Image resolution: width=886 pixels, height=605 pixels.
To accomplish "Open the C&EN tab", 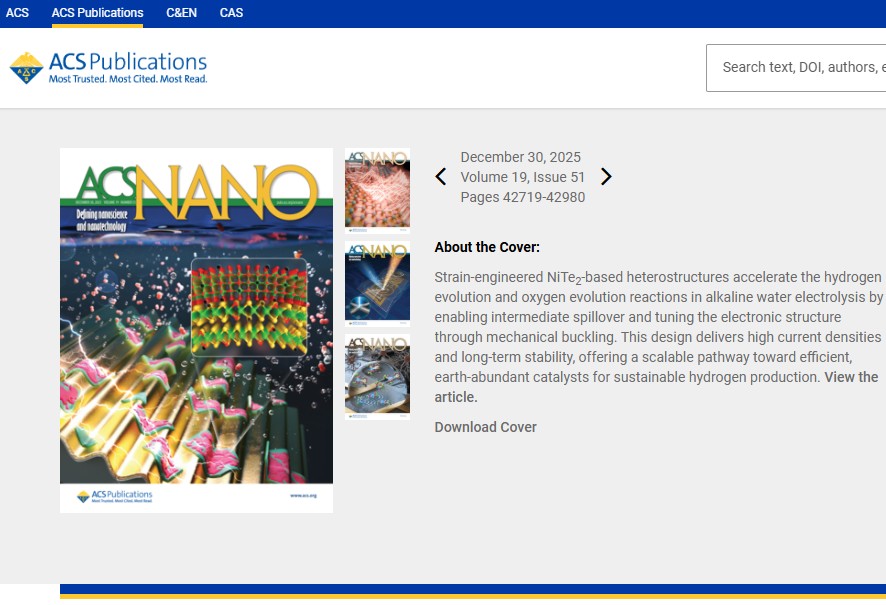I will coord(181,12).
